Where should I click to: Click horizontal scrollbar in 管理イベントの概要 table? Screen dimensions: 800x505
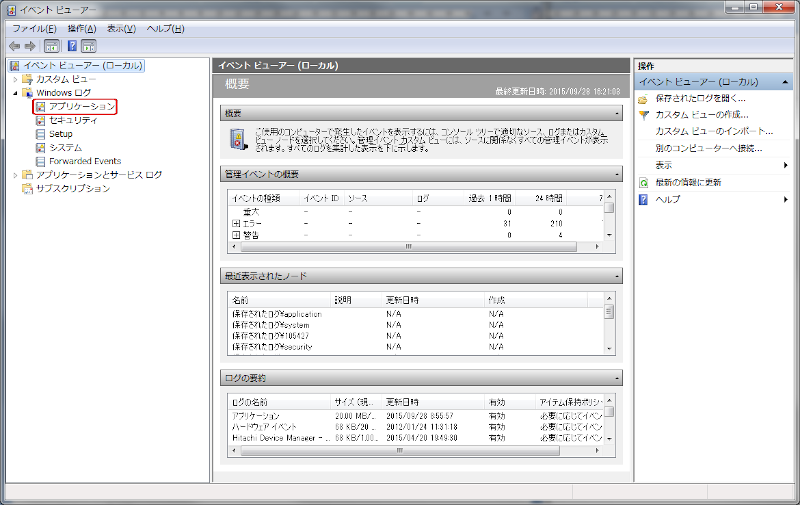click(408, 247)
